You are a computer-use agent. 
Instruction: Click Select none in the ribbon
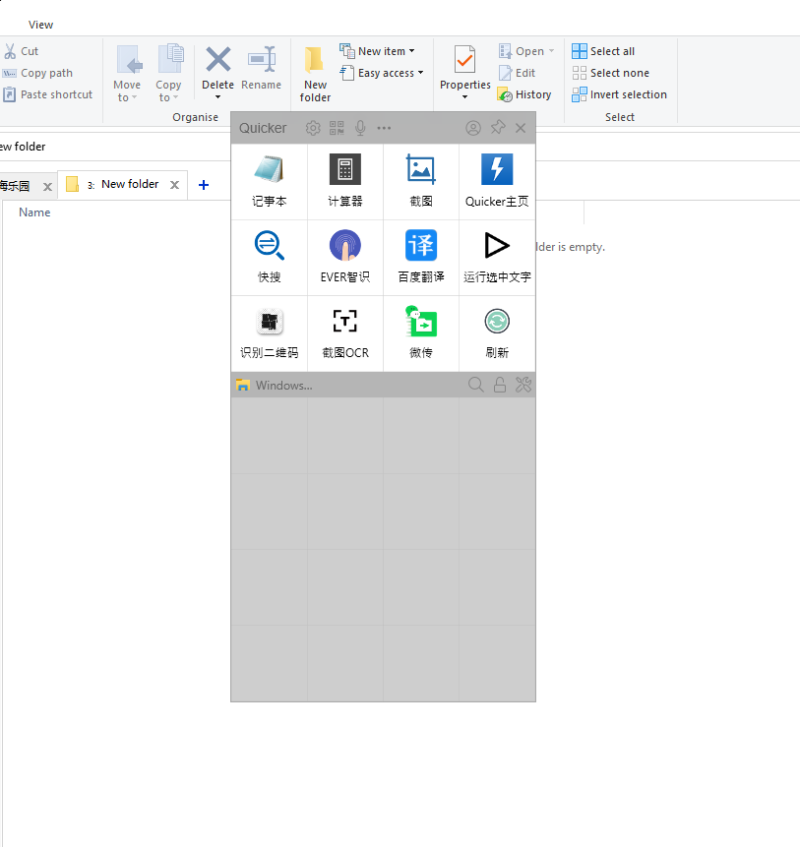(x=611, y=73)
